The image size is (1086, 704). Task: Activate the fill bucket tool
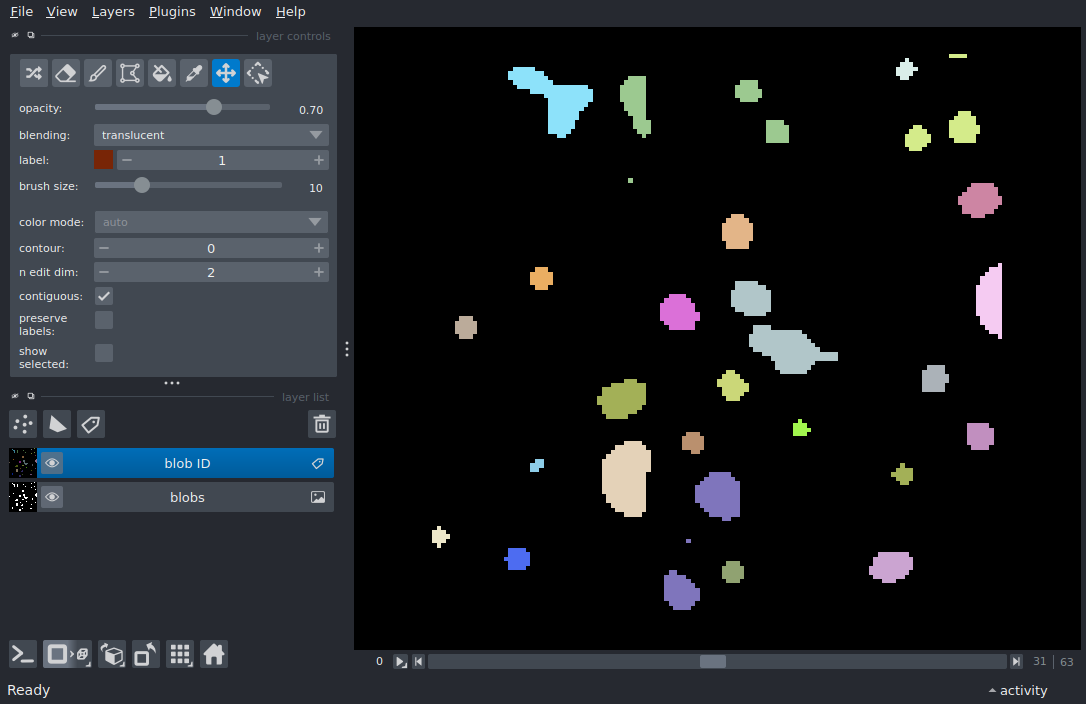pos(161,73)
